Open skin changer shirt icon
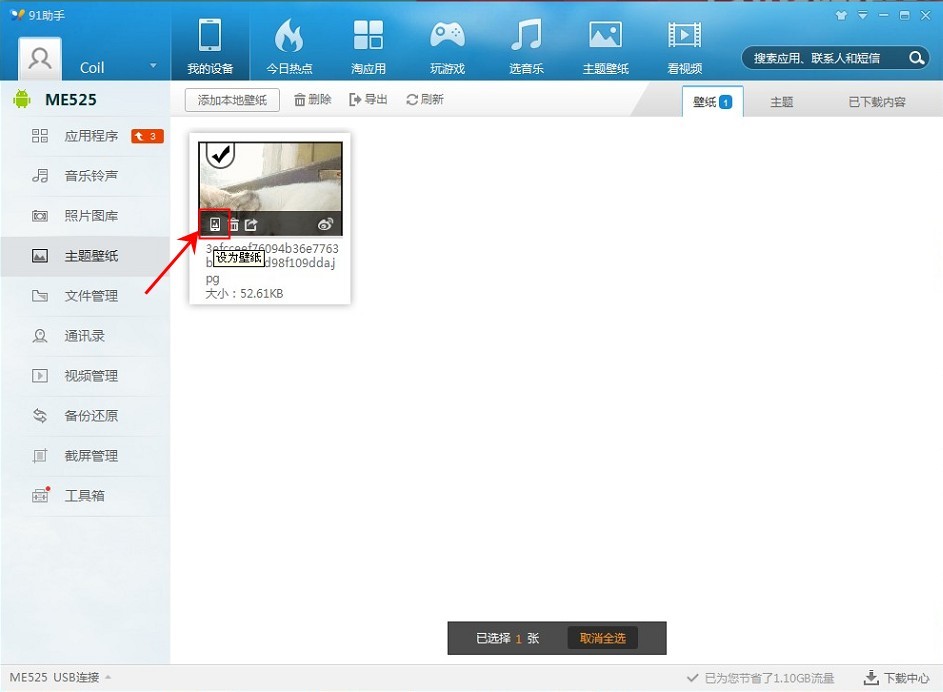This screenshot has width=943, height=692. click(841, 15)
